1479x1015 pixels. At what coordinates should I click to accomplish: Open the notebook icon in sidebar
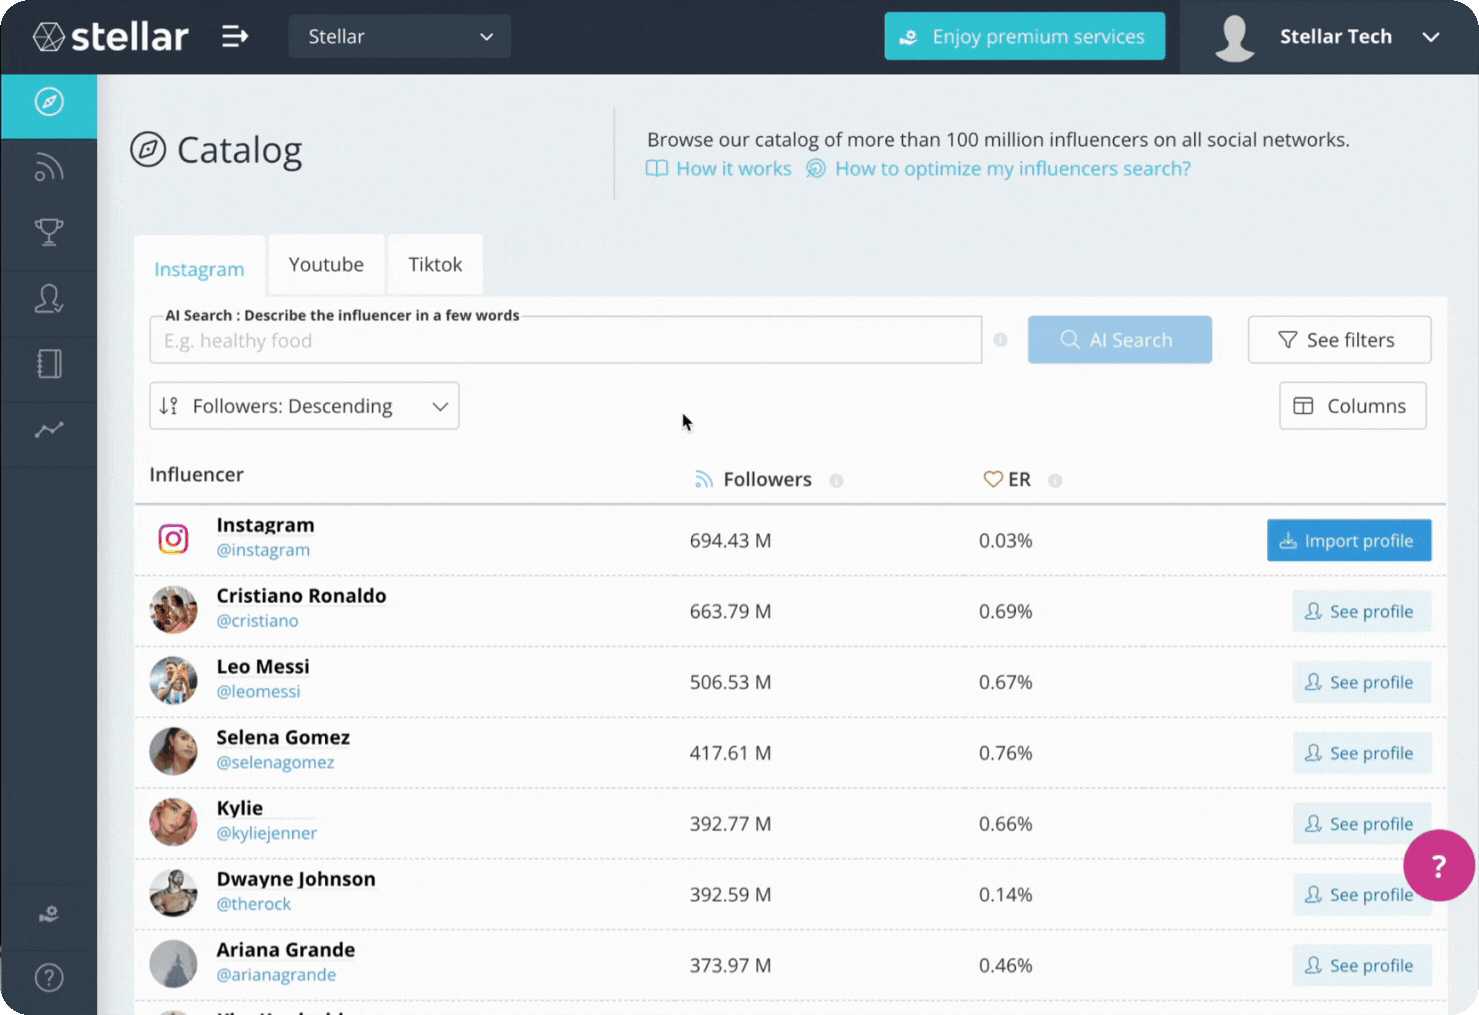coord(49,364)
